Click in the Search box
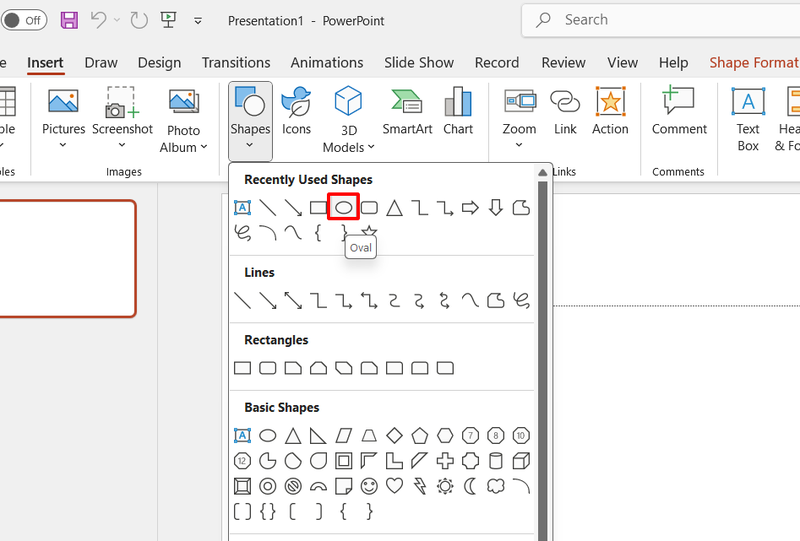Image resolution: width=800 pixels, height=541 pixels. click(x=661, y=20)
